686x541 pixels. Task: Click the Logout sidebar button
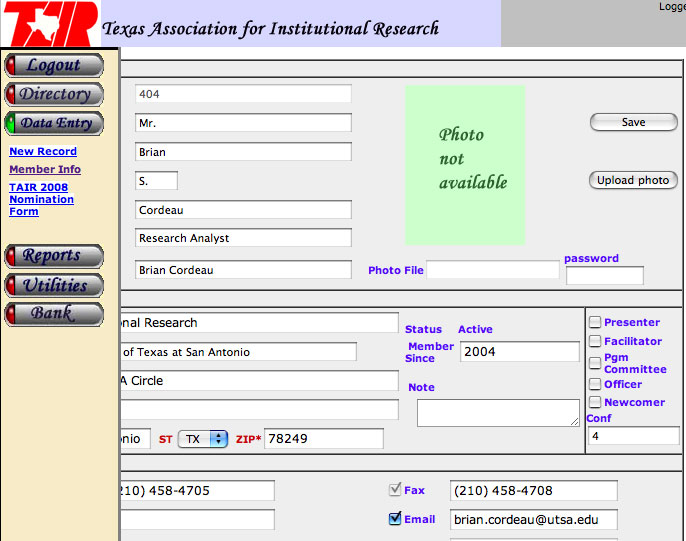point(54,65)
